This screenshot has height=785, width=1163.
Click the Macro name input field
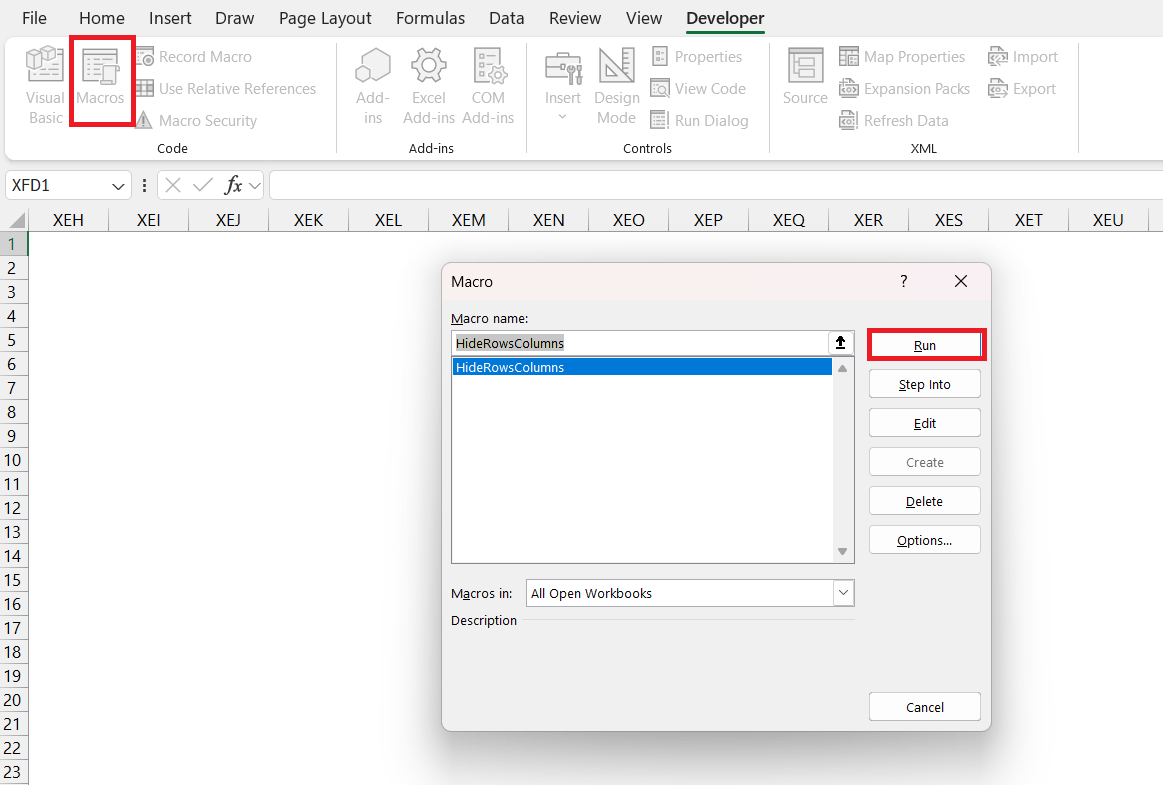click(x=640, y=343)
